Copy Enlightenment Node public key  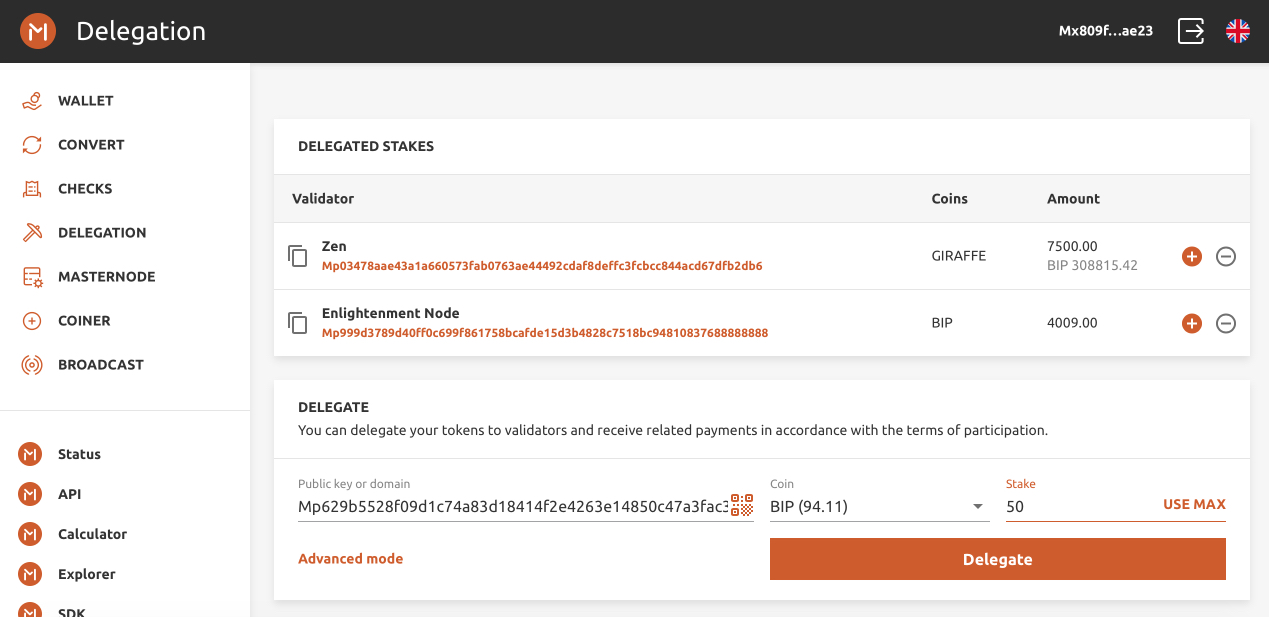coord(298,323)
